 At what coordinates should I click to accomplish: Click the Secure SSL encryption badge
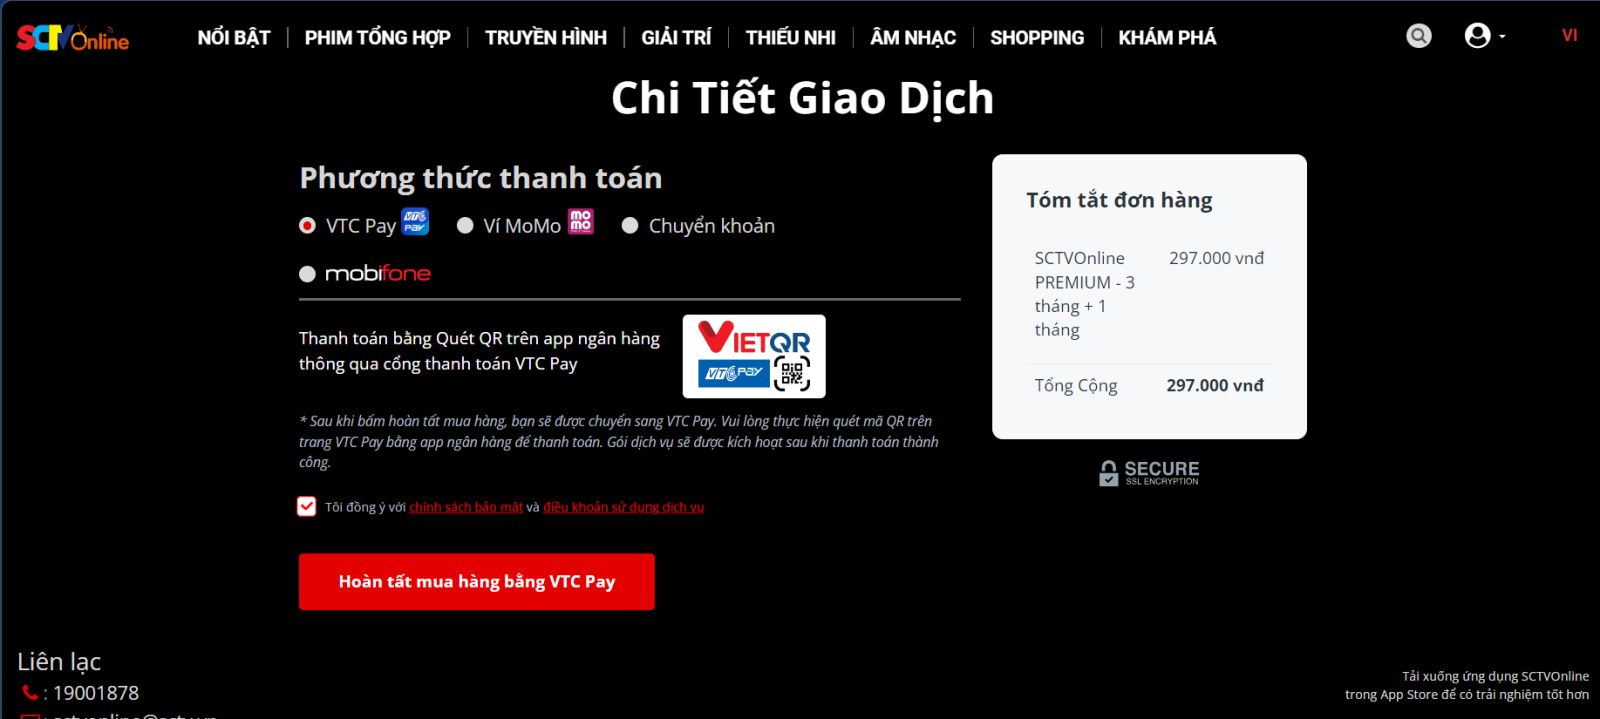coord(1149,473)
